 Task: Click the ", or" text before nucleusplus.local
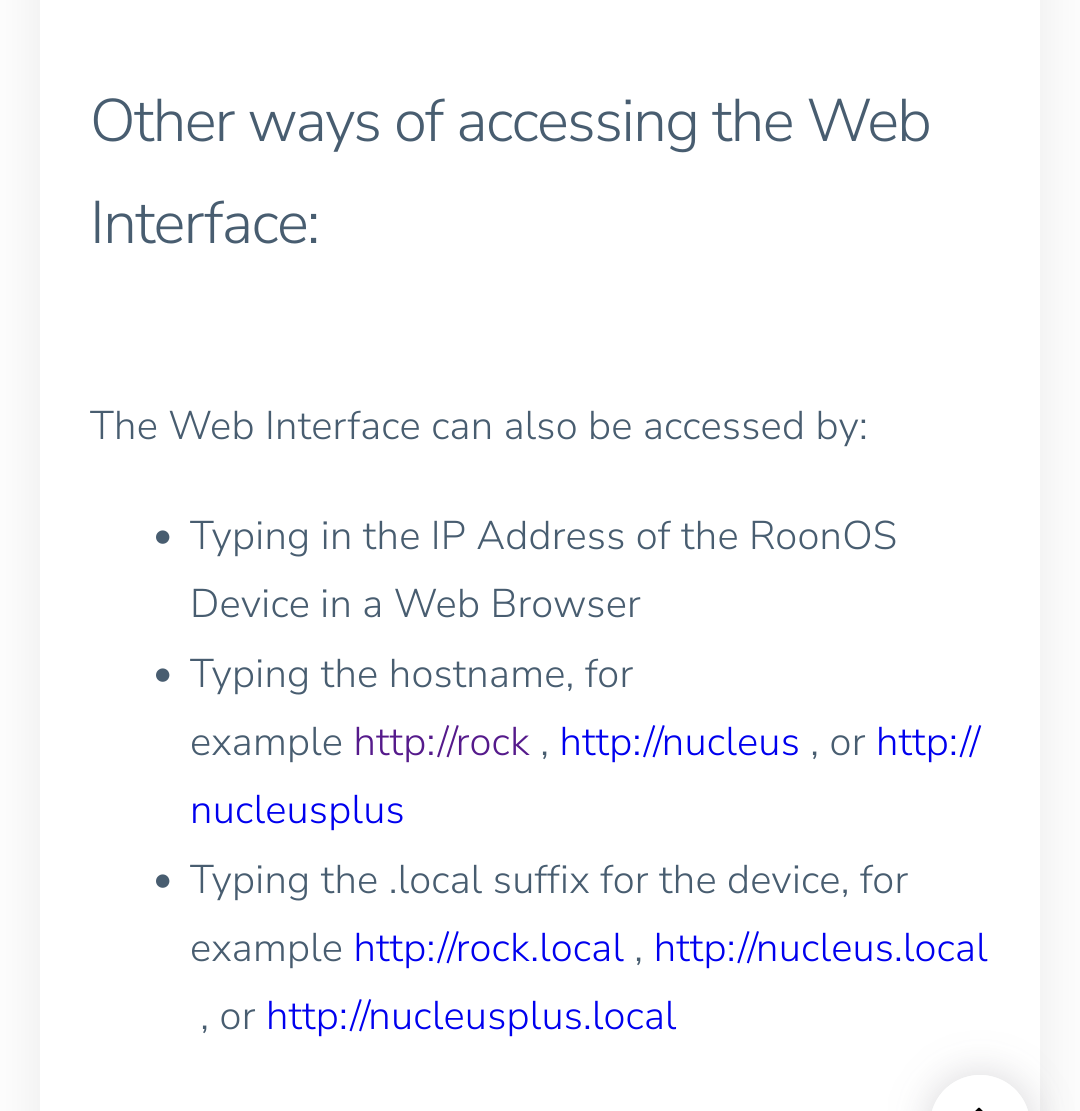pos(229,1017)
